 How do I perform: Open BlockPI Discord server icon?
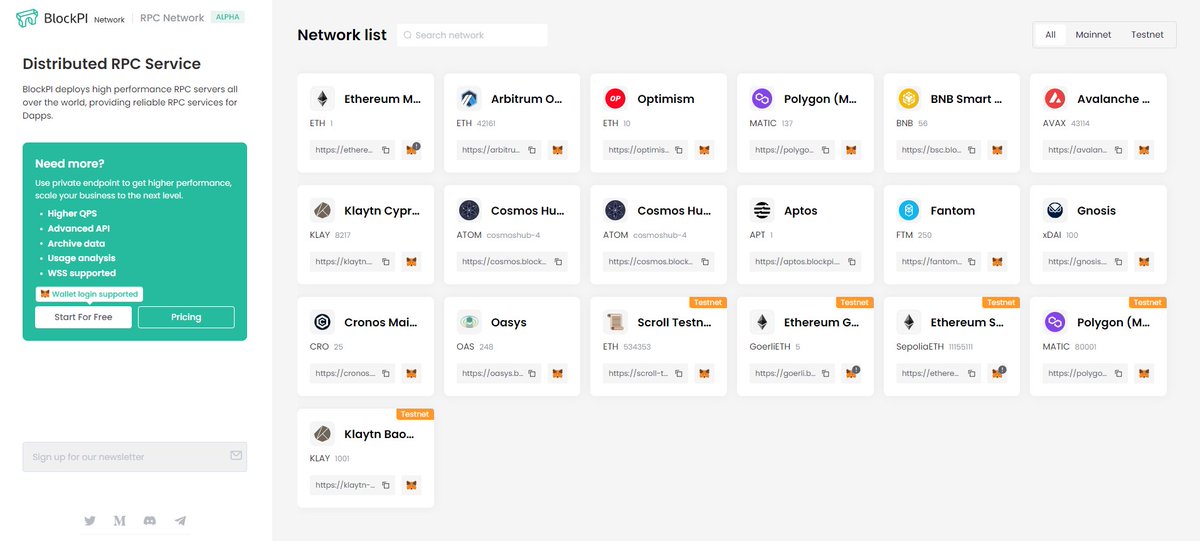coord(150,521)
